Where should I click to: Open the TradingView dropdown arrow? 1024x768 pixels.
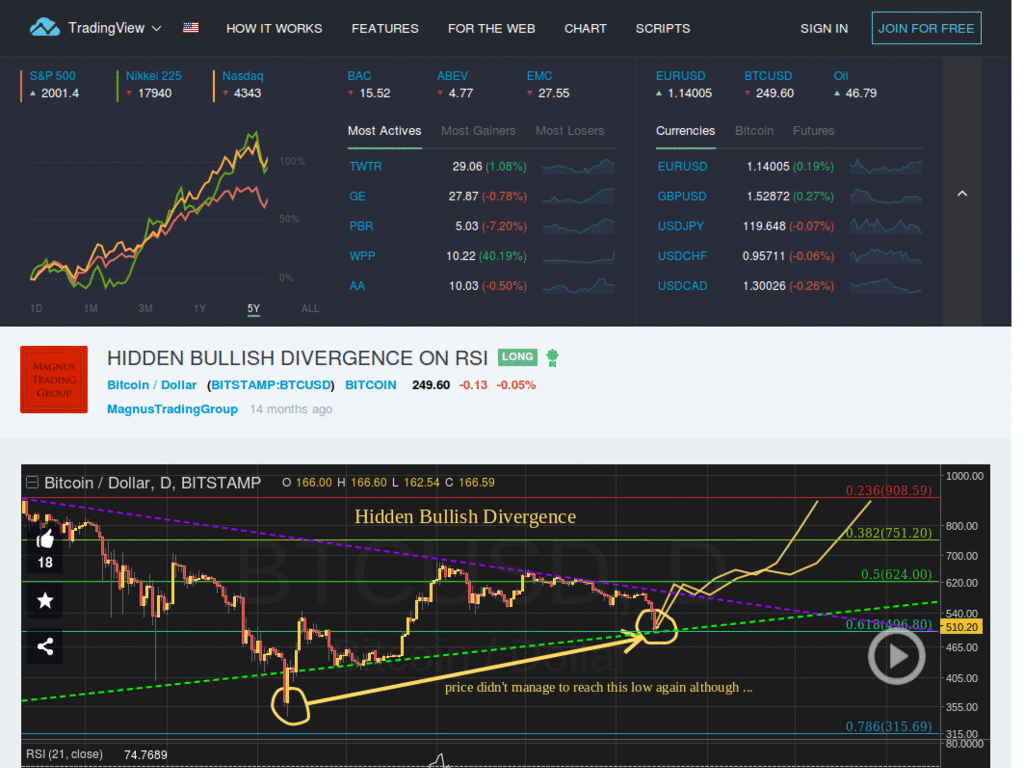click(157, 29)
